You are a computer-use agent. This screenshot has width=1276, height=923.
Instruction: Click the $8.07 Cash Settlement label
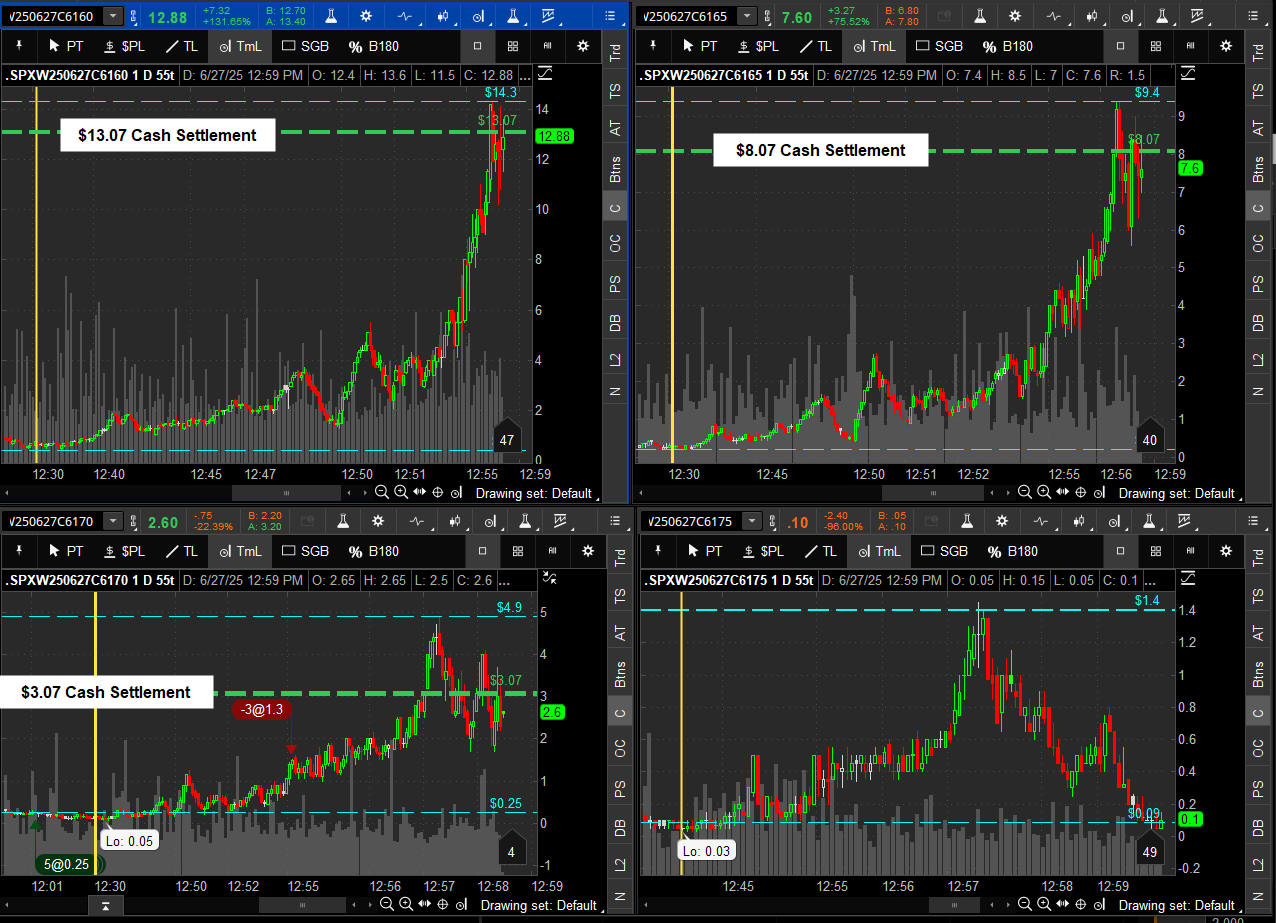(x=820, y=150)
